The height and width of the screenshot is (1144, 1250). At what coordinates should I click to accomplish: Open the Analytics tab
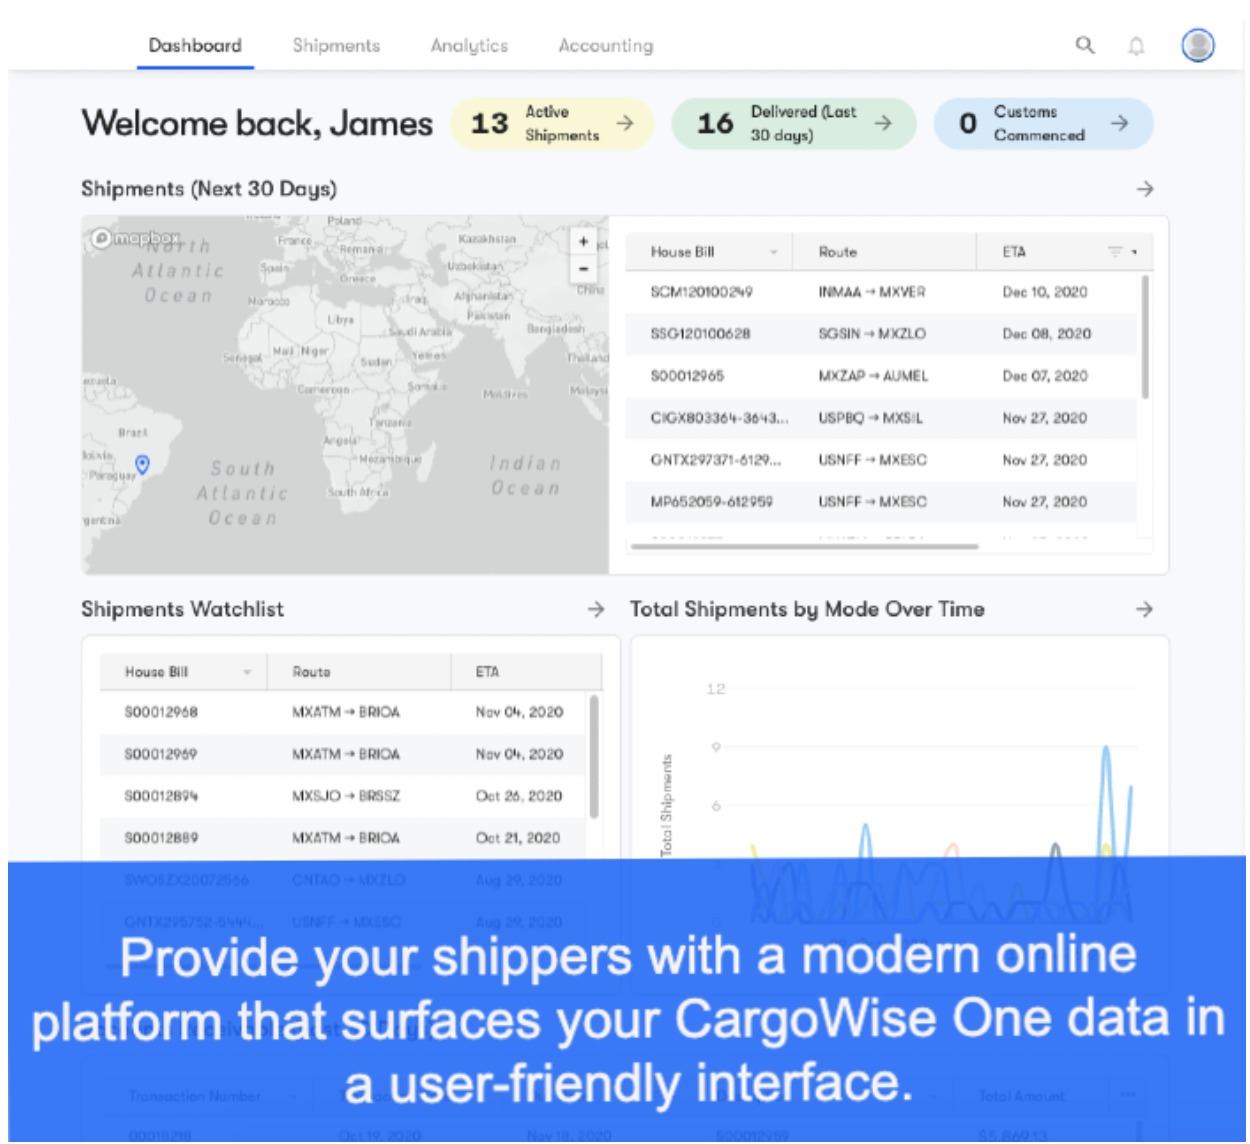coord(469,46)
